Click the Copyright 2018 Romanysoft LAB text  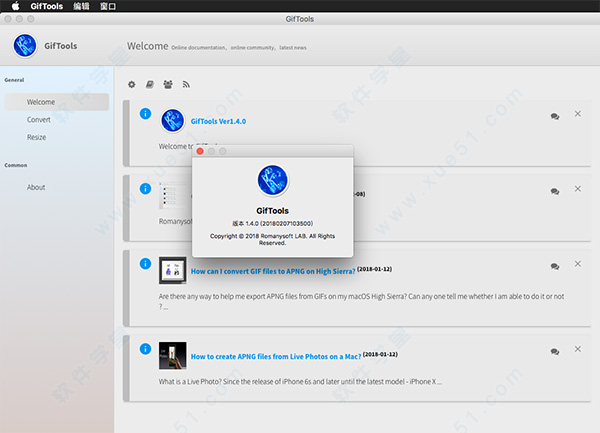tap(272, 239)
